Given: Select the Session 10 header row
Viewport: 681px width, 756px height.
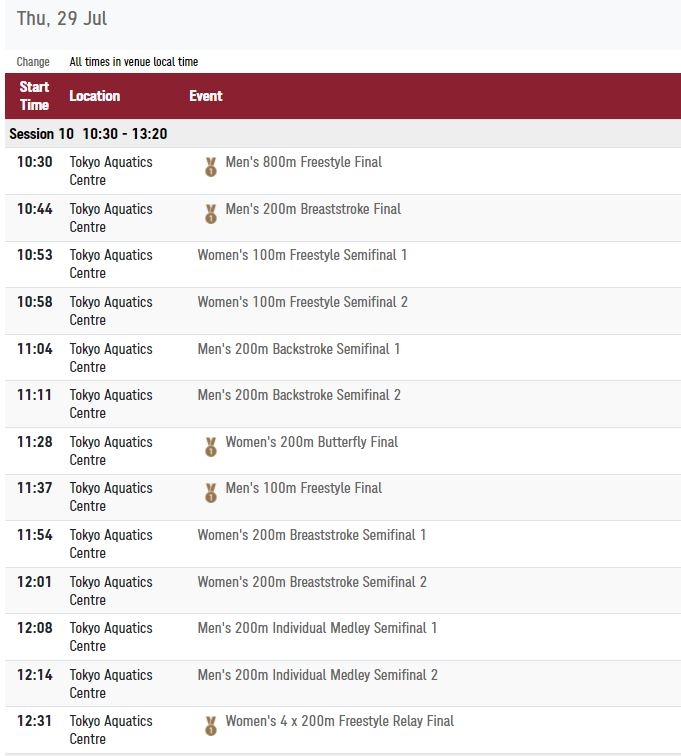Looking at the screenshot, I should tap(343, 134).
